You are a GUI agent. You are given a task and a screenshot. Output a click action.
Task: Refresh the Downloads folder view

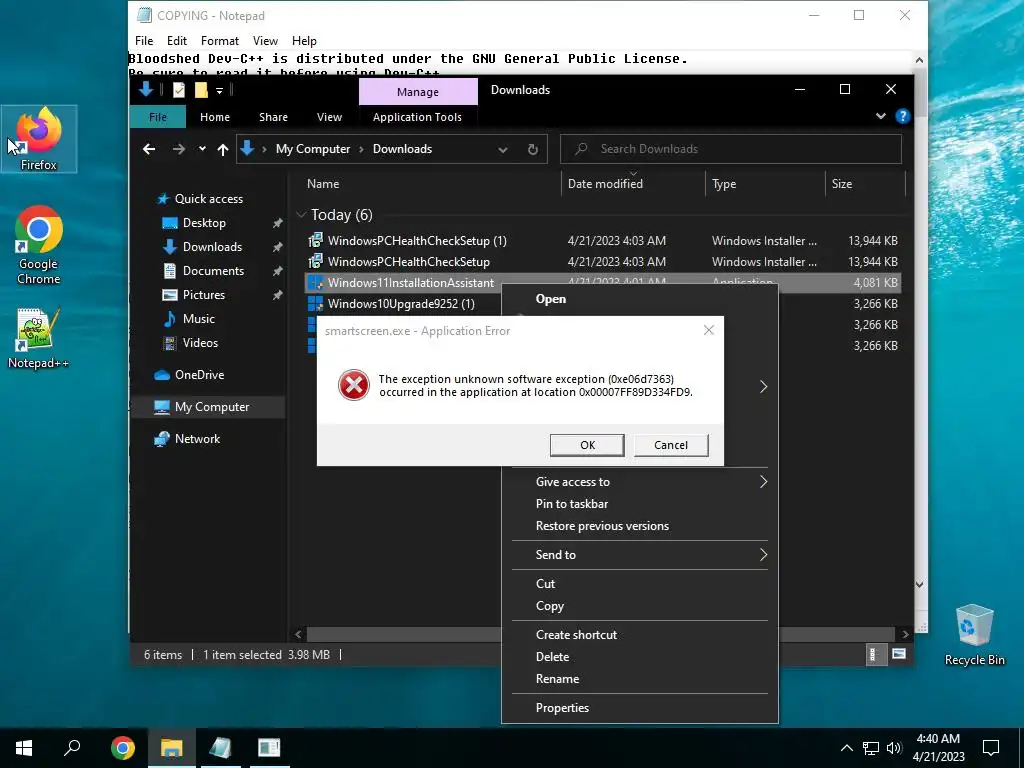click(x=532, y=150)
